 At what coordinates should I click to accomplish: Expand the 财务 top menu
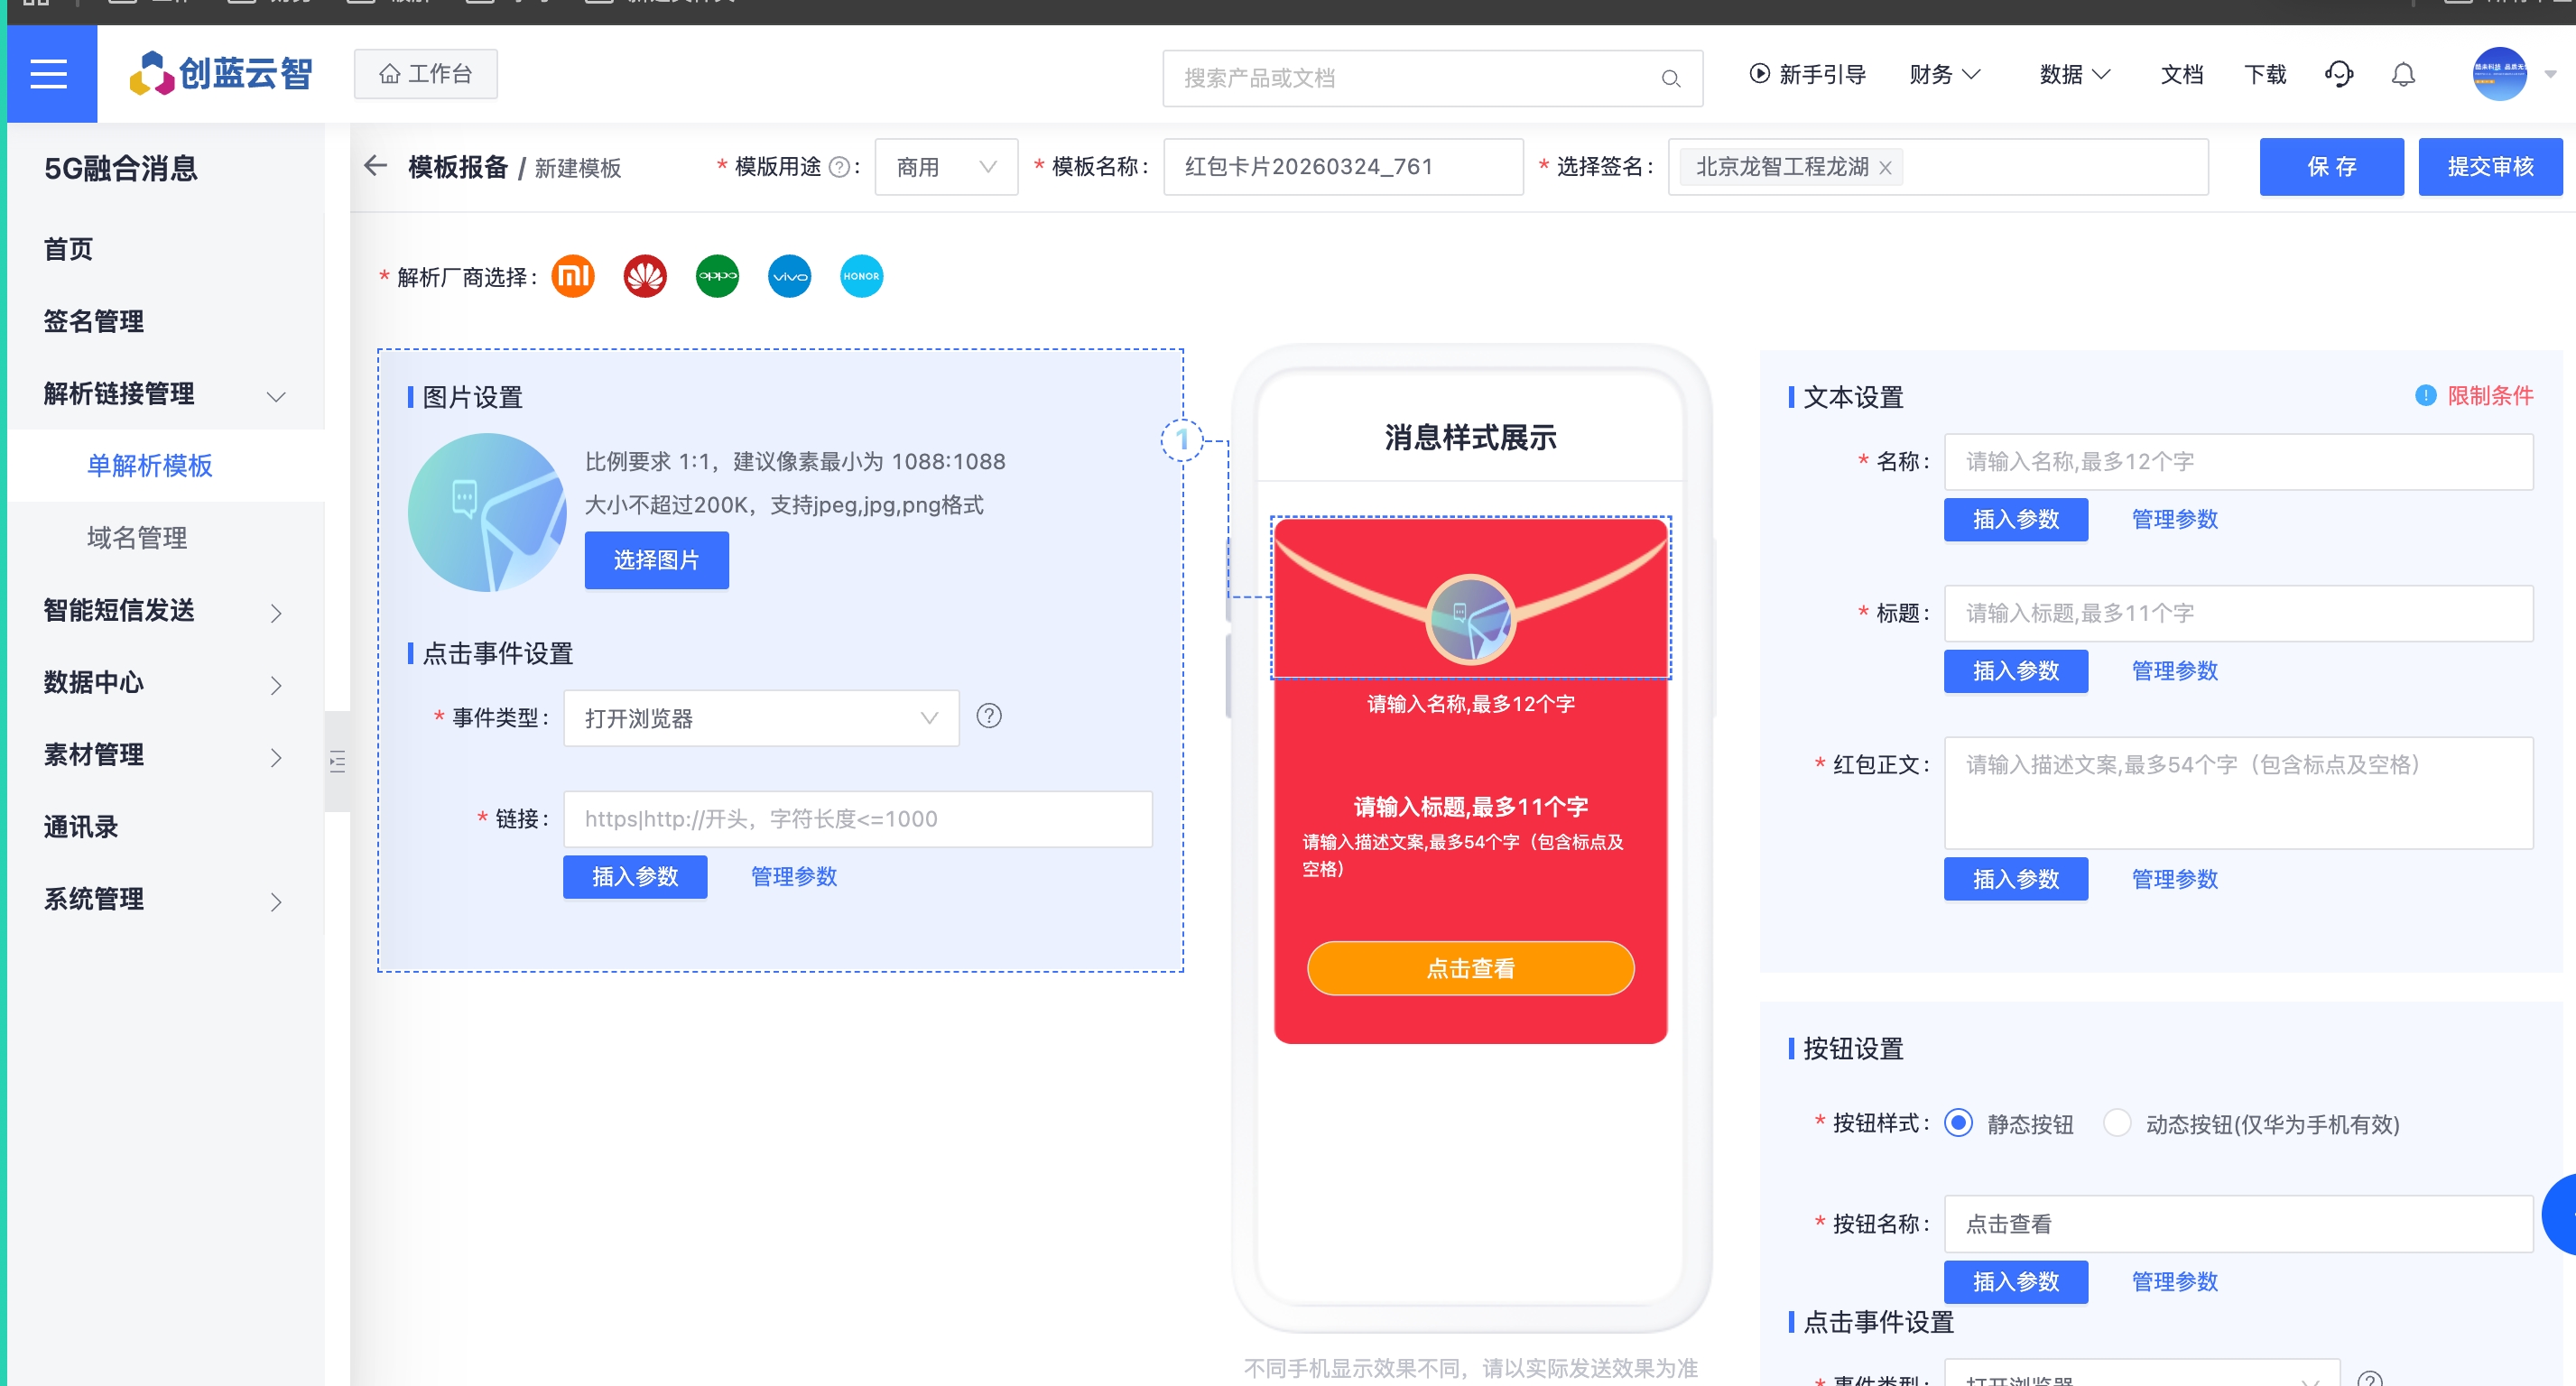(1943, 75)
